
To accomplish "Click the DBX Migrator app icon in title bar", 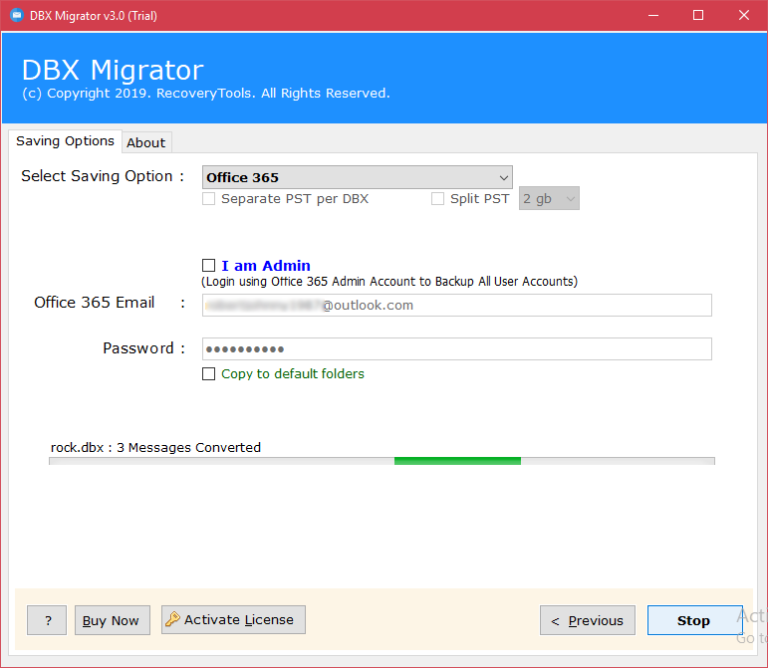I will coord(17,15).
